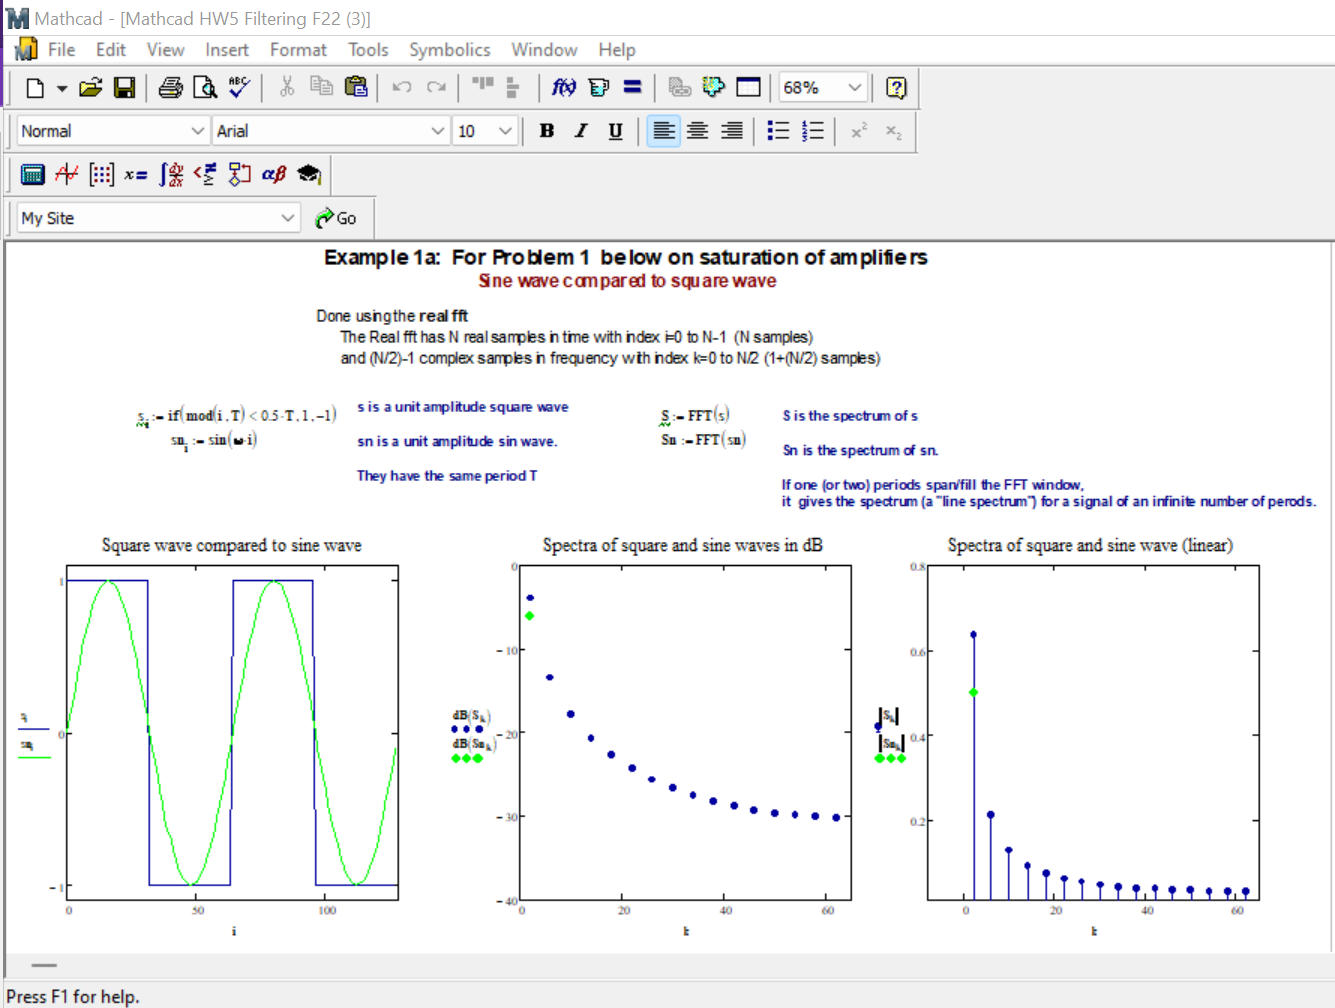Toggle subscript formatting
1335x1008 pixels.
[x=893, y=131]
